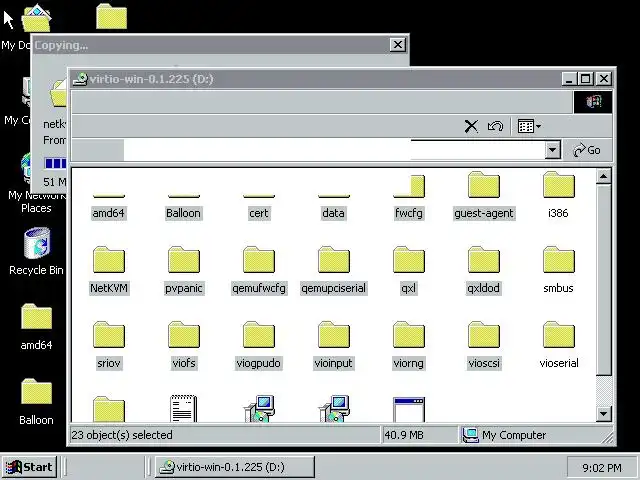Viewport: 640px width, 480px height.
Task: Select the first installer package icon
Action: (x=259, y=408)
